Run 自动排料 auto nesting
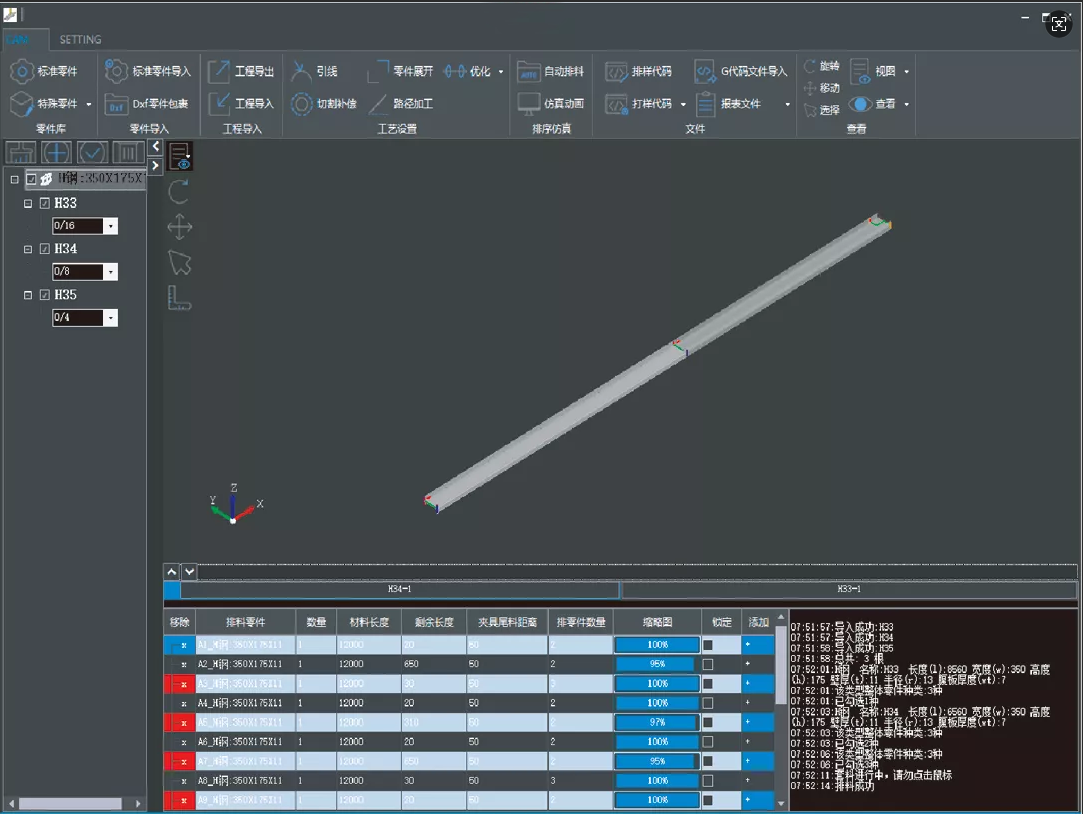Image resolution: width=1083 pixels, height=814 pixels. click(x=528, y=72)
